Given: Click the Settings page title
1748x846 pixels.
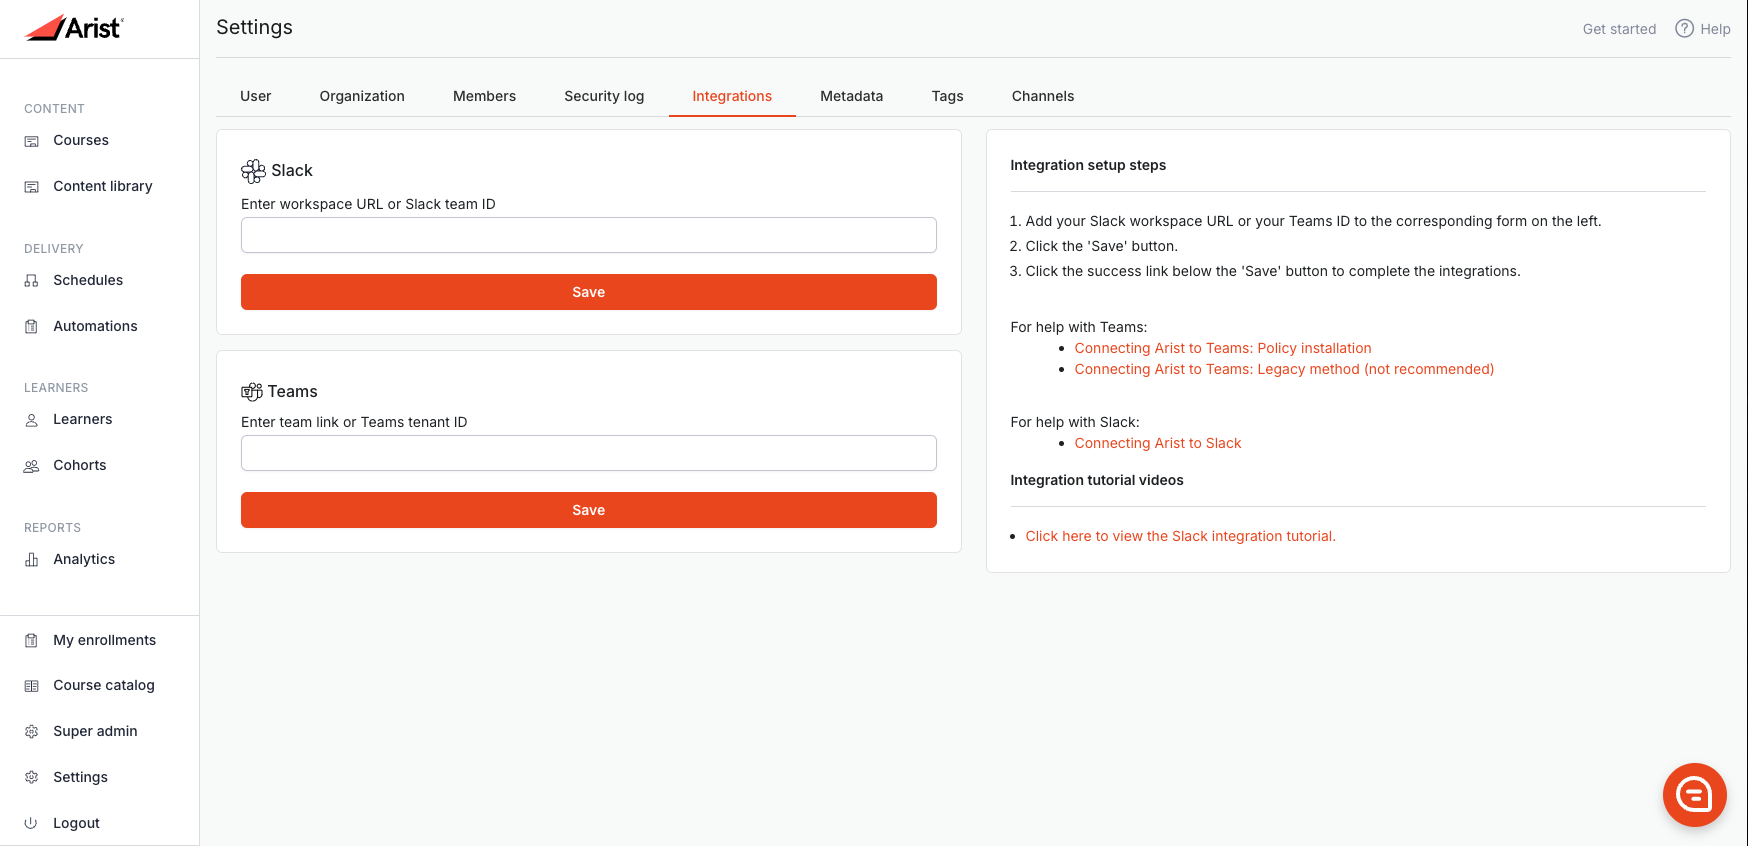Looking at the screenshot, I should coord(254,27).
